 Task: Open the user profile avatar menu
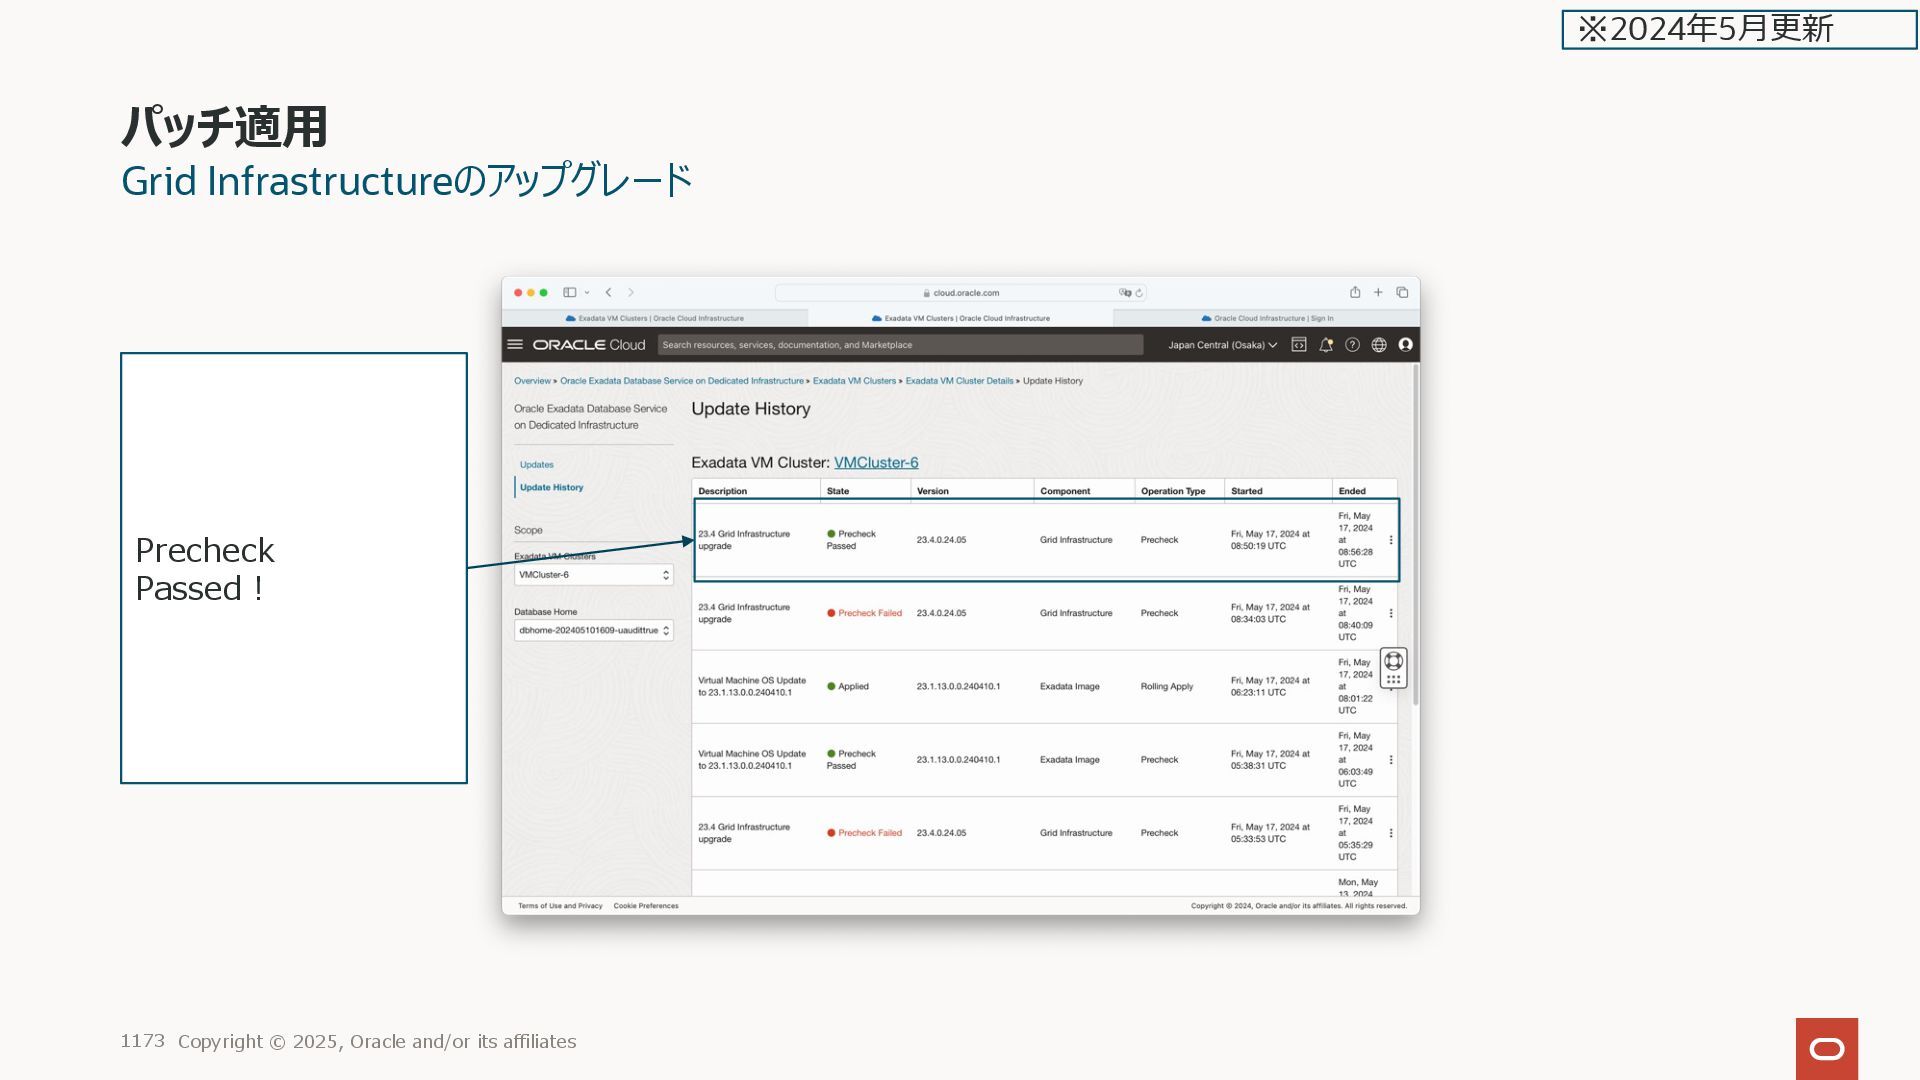[x=1405, y=344]
